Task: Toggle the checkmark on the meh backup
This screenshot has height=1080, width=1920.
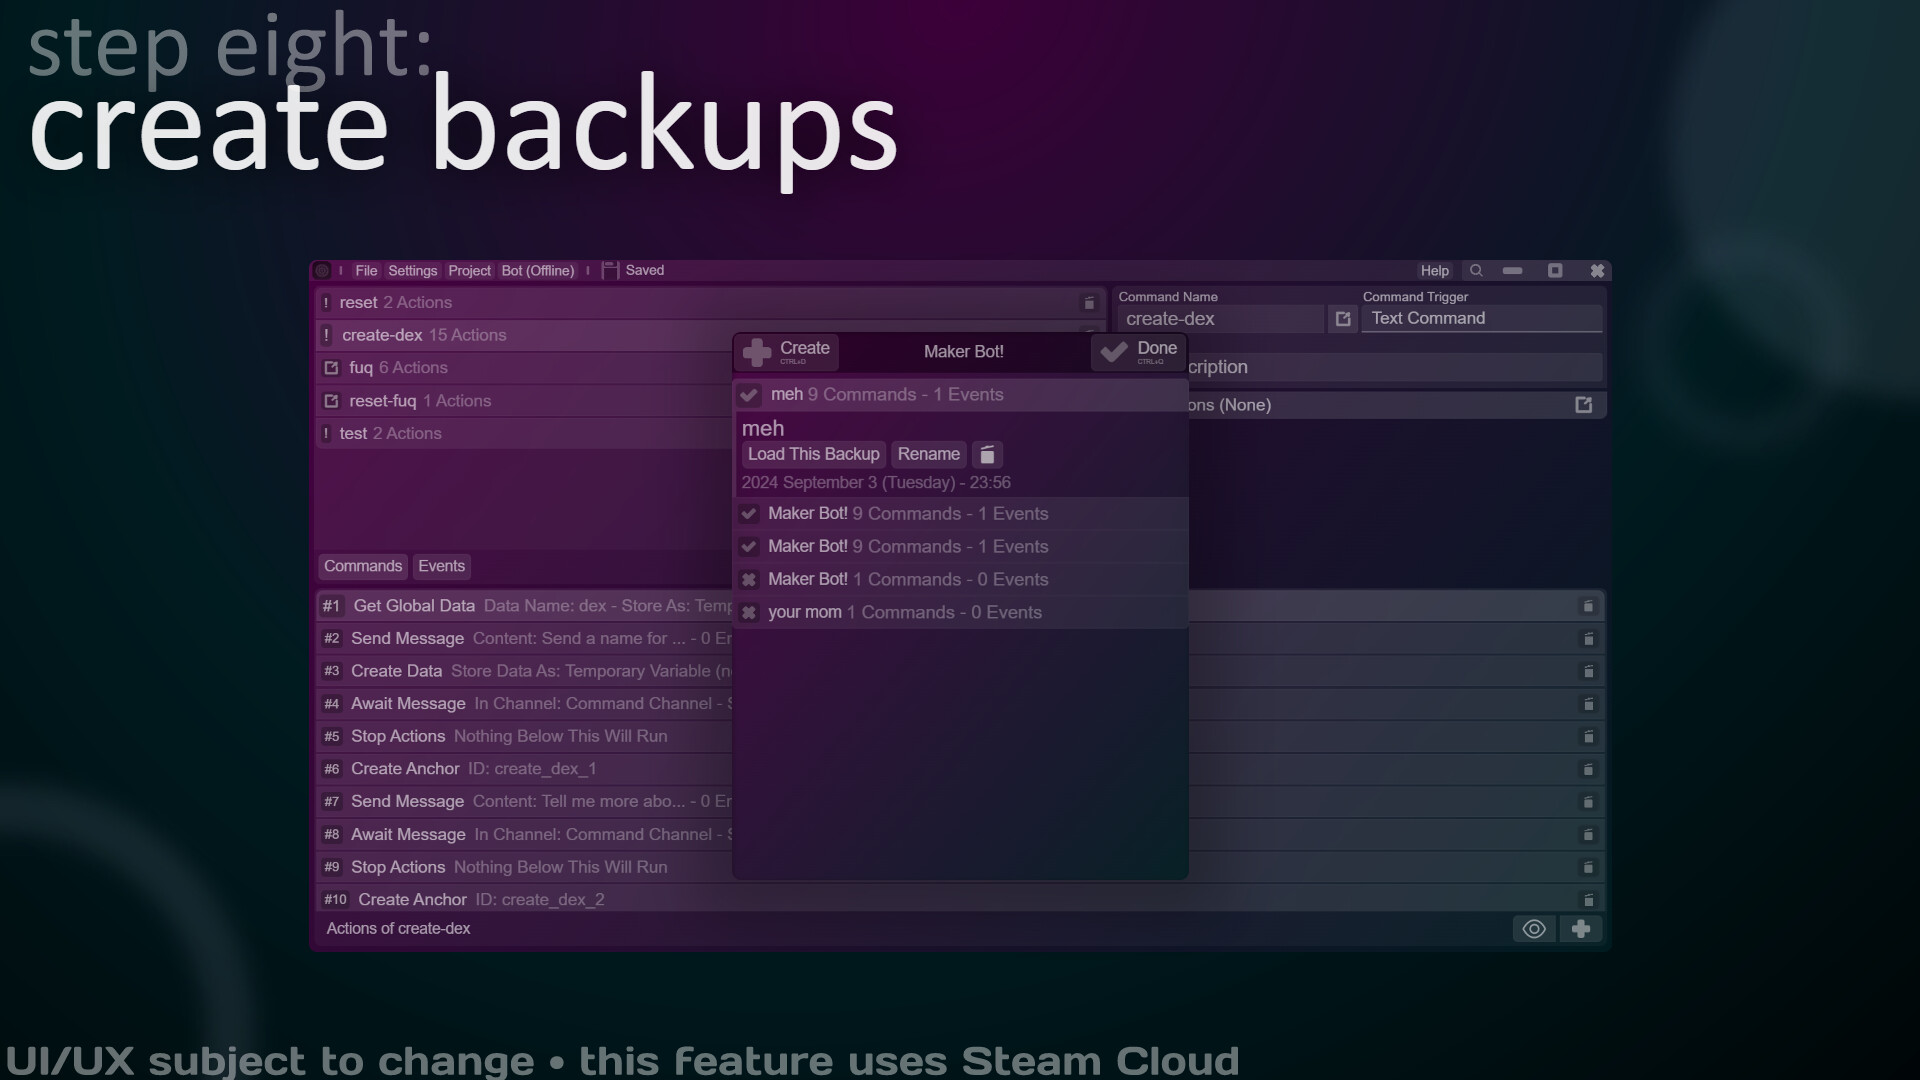Action: point(749,394)
